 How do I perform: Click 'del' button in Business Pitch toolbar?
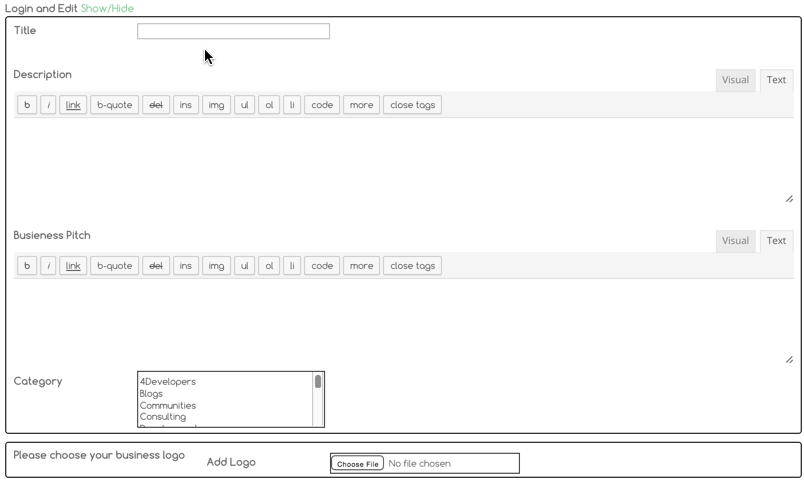point(155,266)
